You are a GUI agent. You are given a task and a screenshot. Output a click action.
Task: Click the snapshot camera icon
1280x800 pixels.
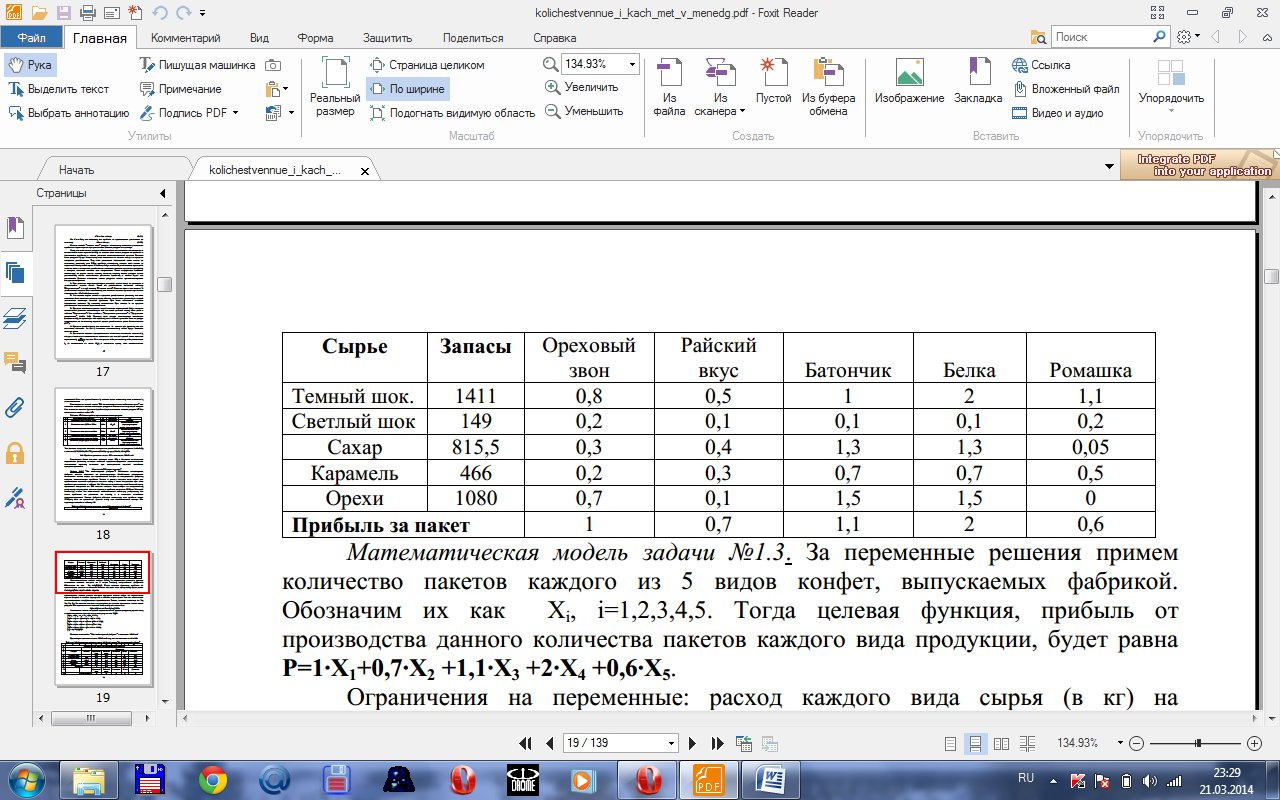coord(273,65)
